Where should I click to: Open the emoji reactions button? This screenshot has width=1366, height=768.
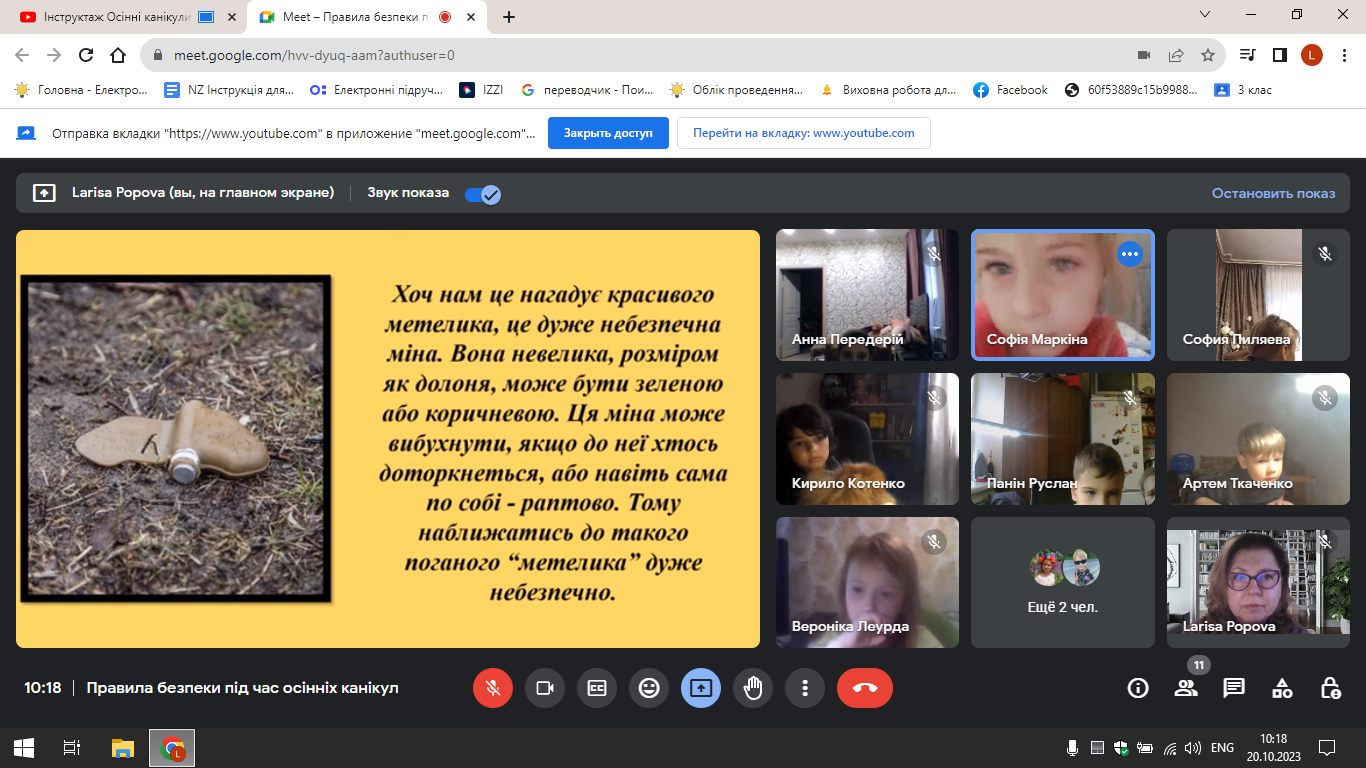pos(649,688)
